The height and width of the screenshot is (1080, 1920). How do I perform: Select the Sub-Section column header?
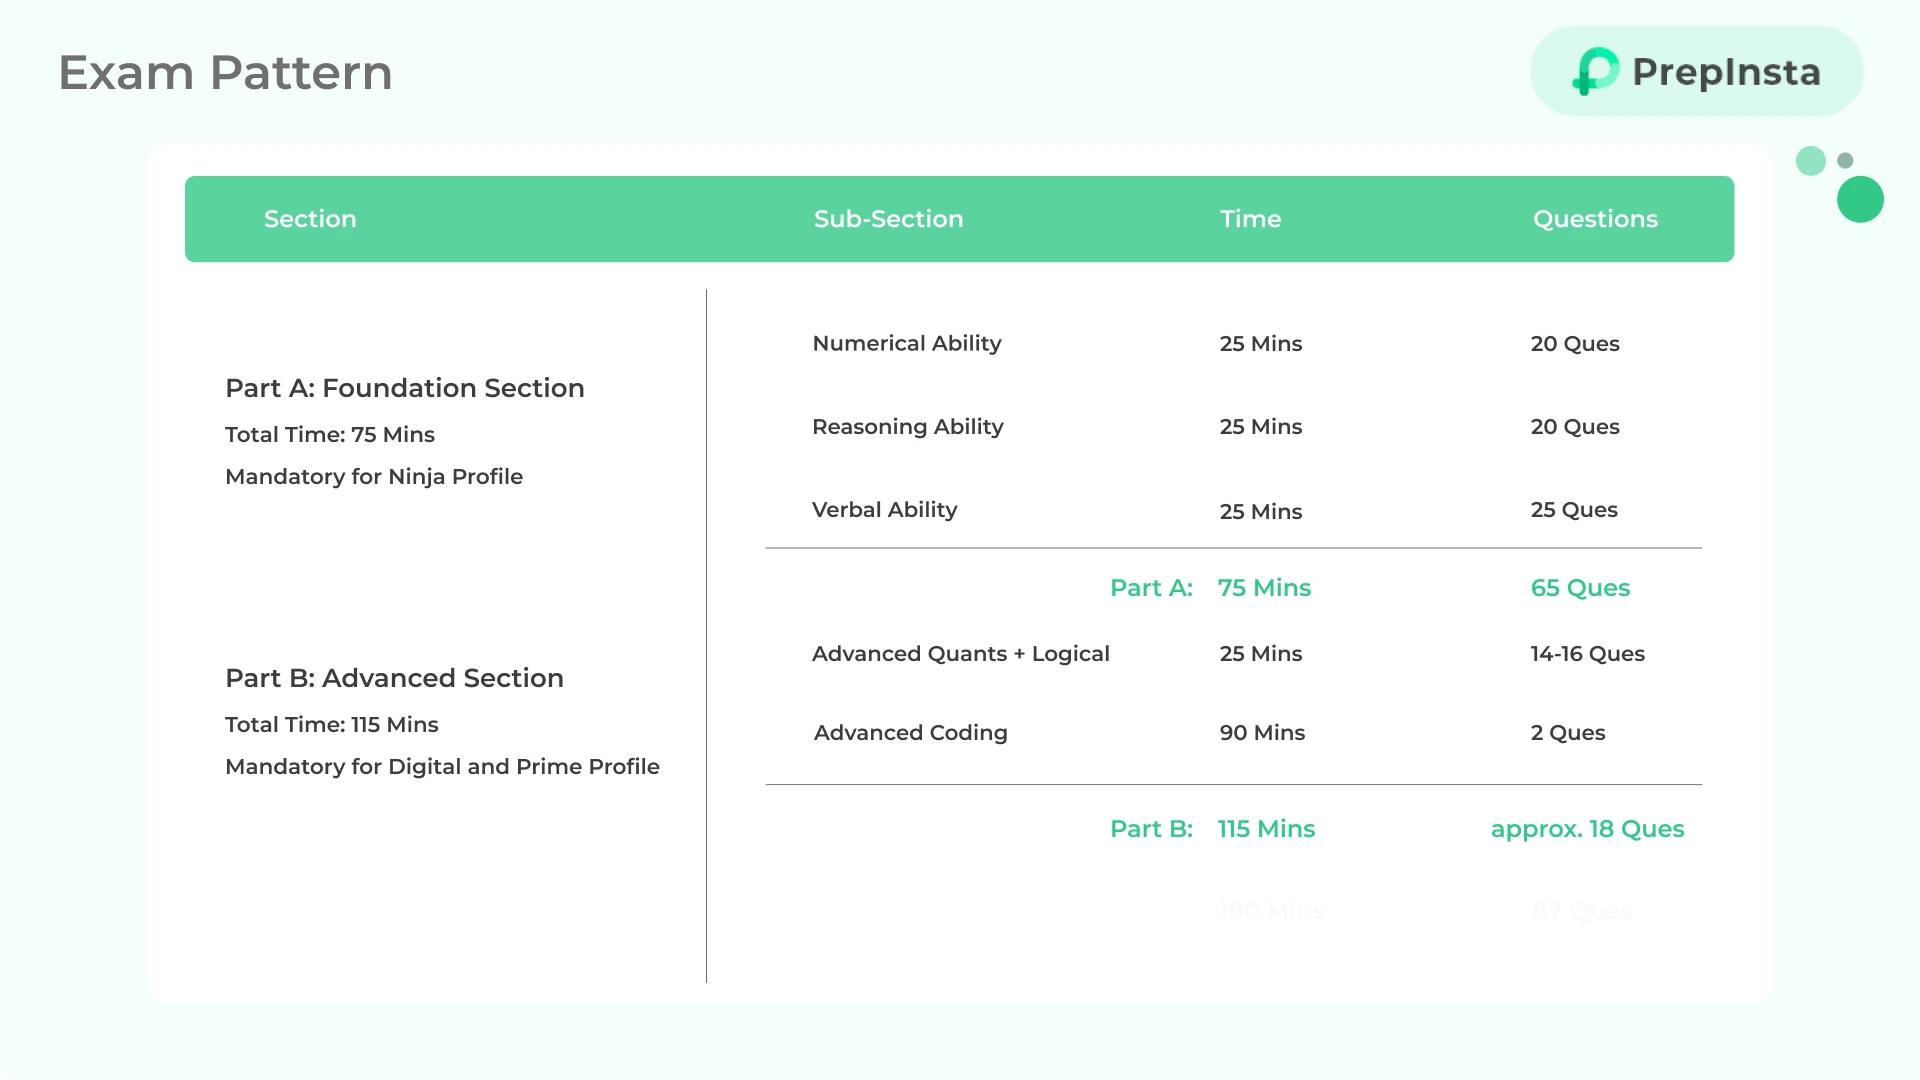(x=888, y=219)
